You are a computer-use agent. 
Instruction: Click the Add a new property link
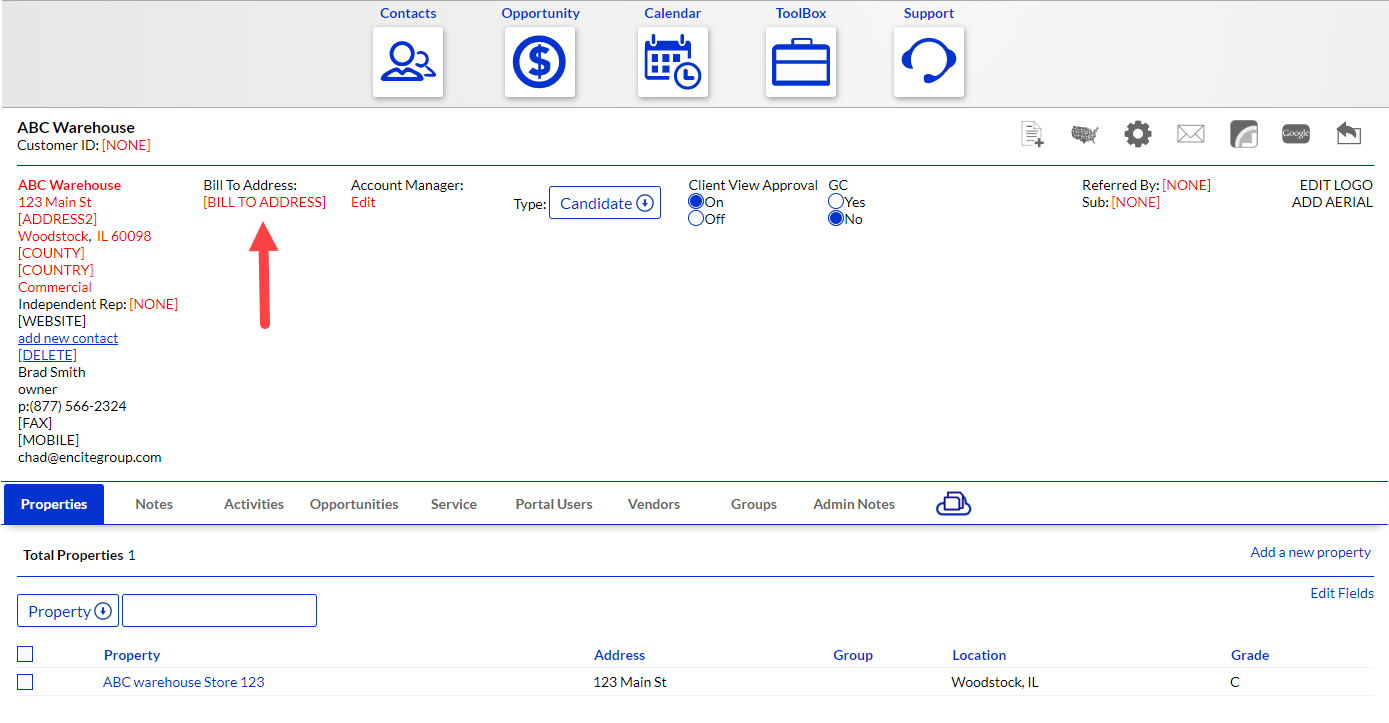coord(1310,552)
